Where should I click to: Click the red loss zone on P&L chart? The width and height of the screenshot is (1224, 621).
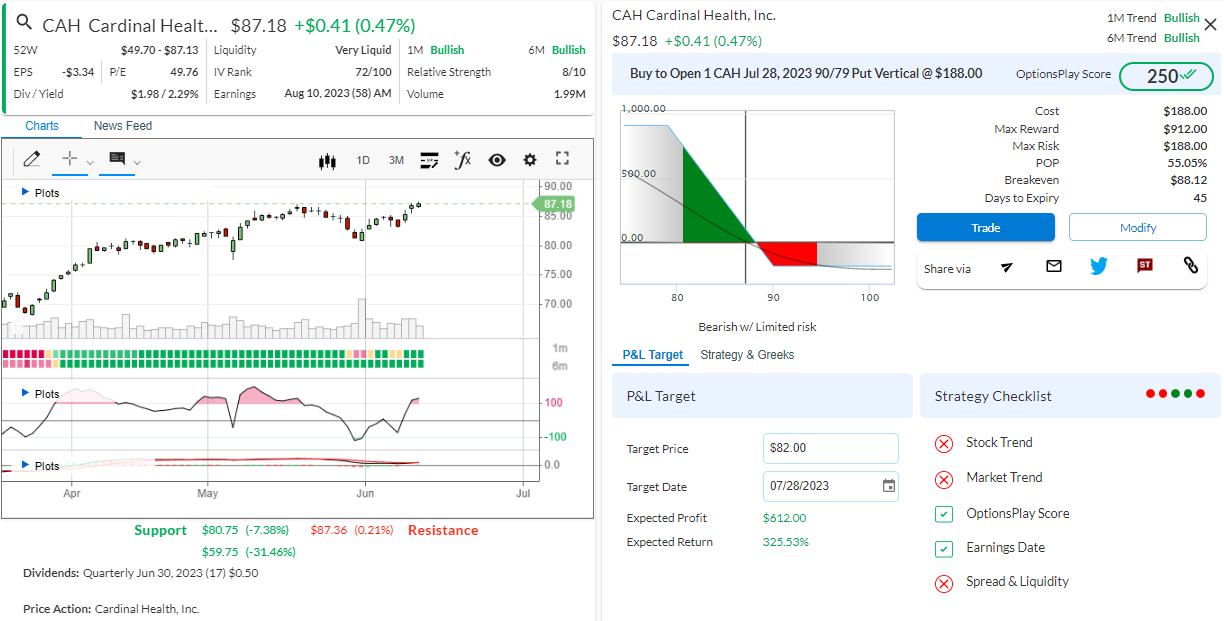point(792,252)
